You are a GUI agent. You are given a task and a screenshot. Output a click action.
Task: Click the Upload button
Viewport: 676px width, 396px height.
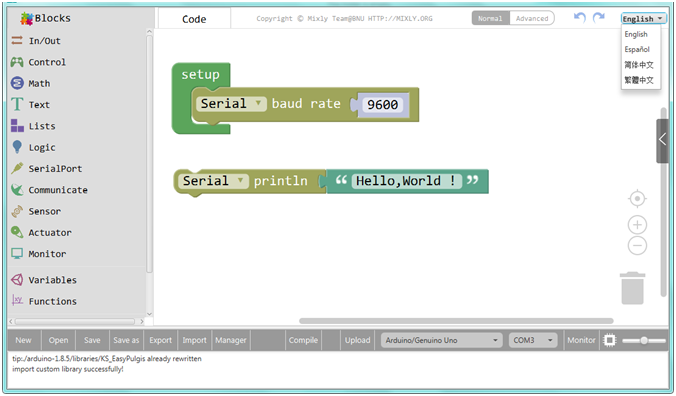point(357,340)
